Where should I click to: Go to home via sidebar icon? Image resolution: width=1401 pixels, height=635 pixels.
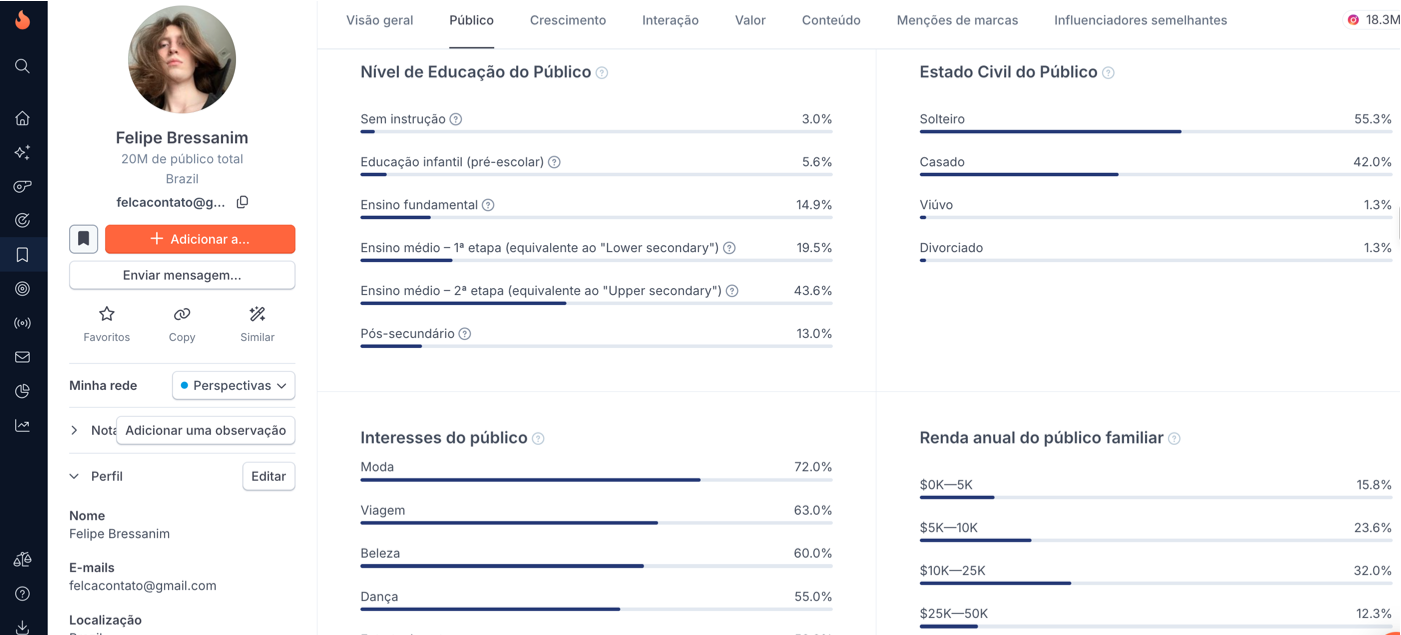pos(22,118)
